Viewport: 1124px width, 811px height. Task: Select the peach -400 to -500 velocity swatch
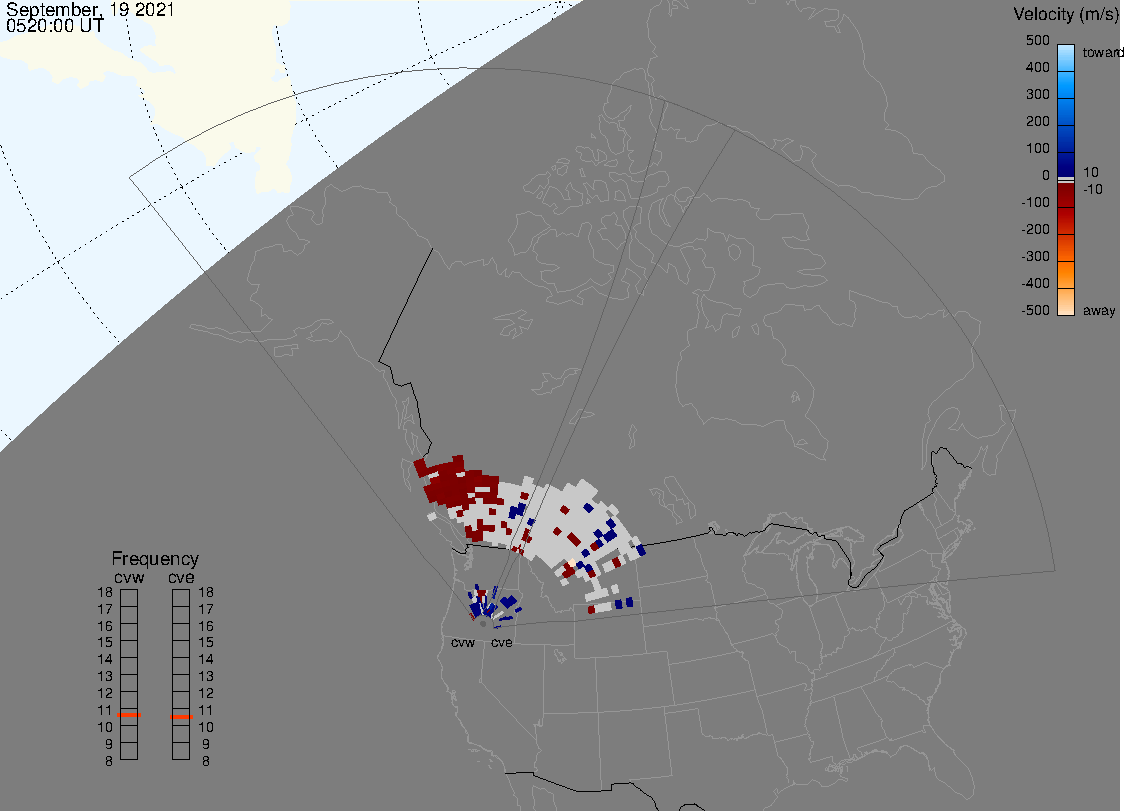pos(1066,302)
